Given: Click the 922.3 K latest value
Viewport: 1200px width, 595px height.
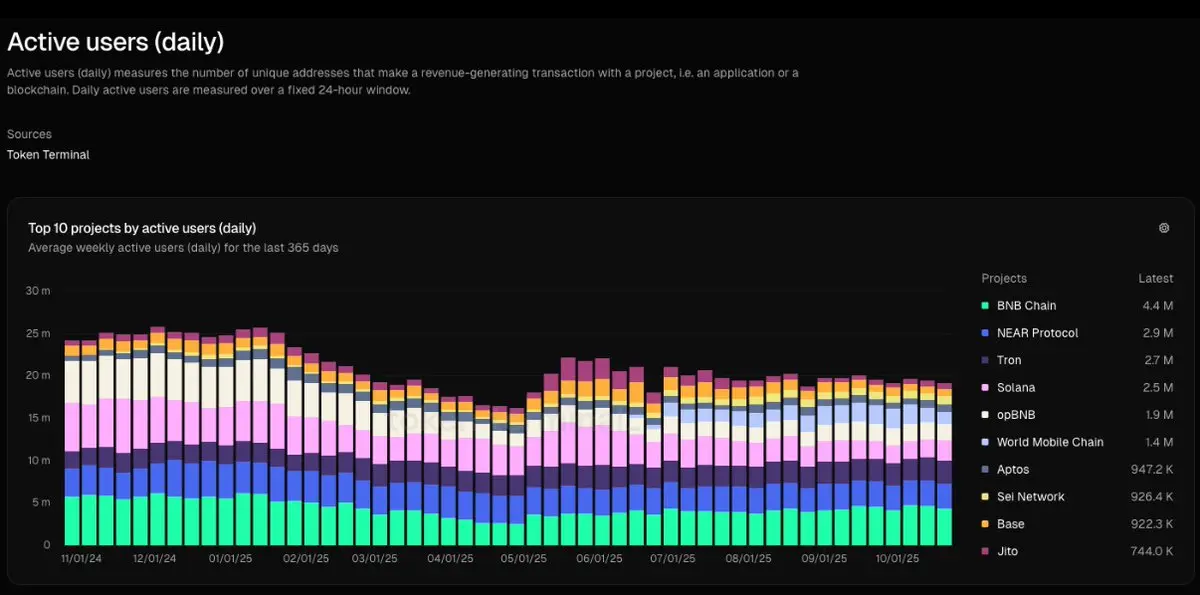Looking at the screenshot, I should pyautogui.click(x=1153, y=524).
